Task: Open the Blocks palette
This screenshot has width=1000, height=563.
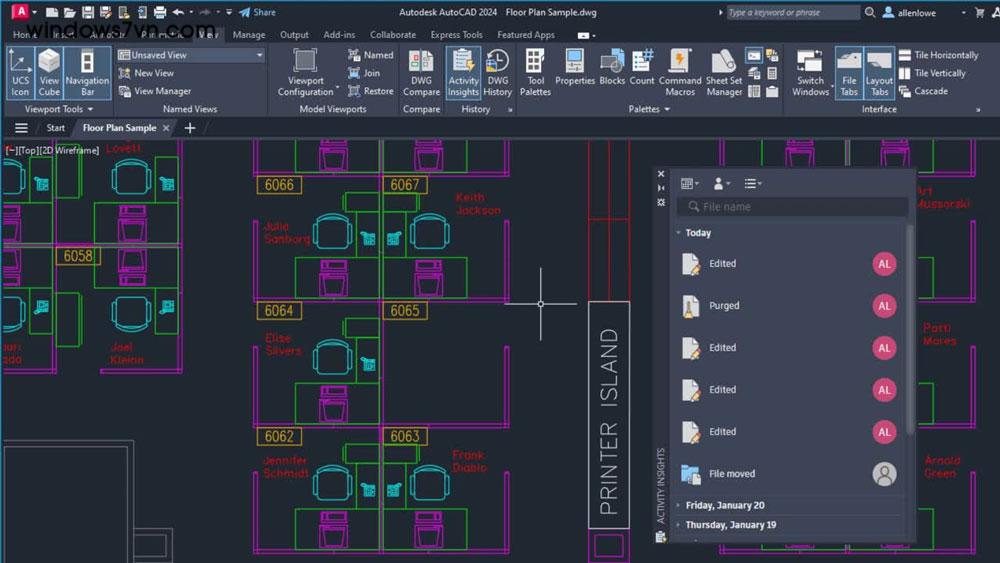Action: 612,68
